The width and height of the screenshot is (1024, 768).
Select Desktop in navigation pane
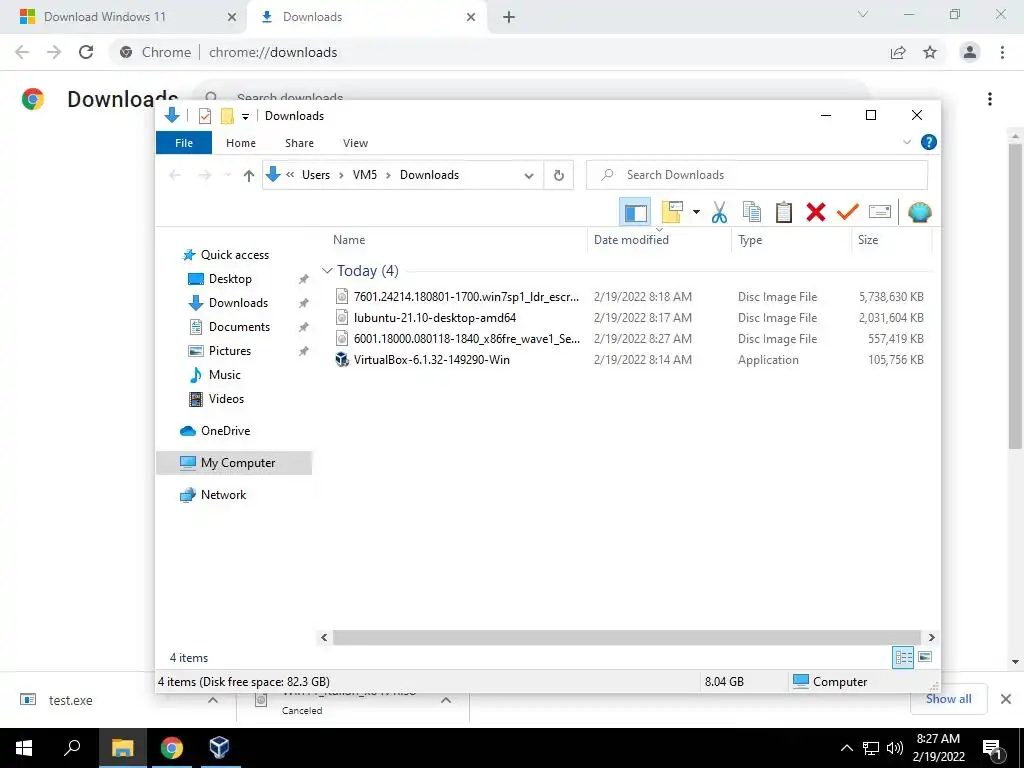[230, 279]
